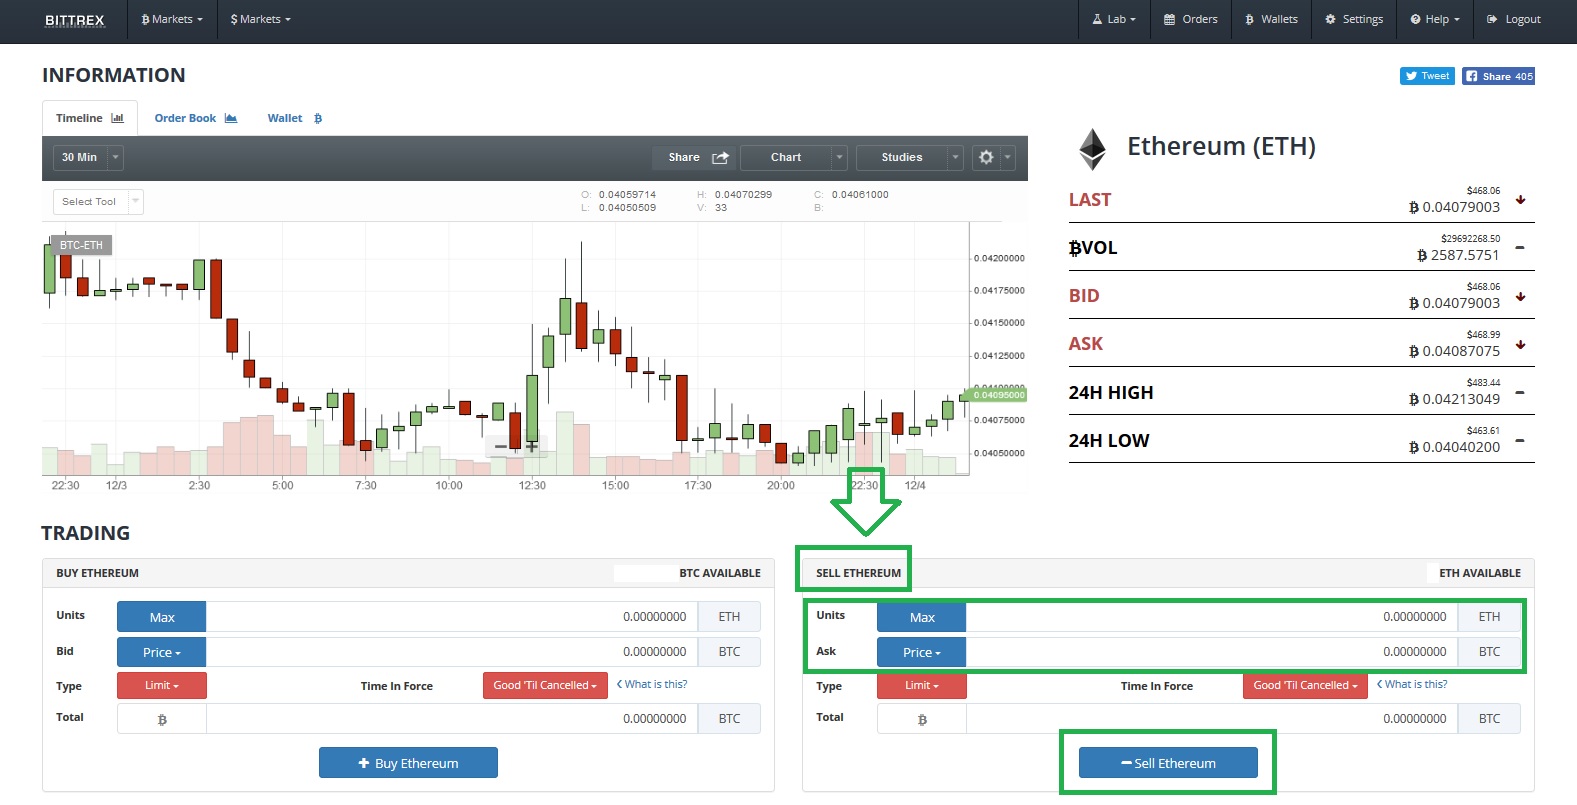Viewport: 1577px width, 805px height.
Task: Click the Ethereum (ETH) heading
Action: click(x=1221, y=147)
